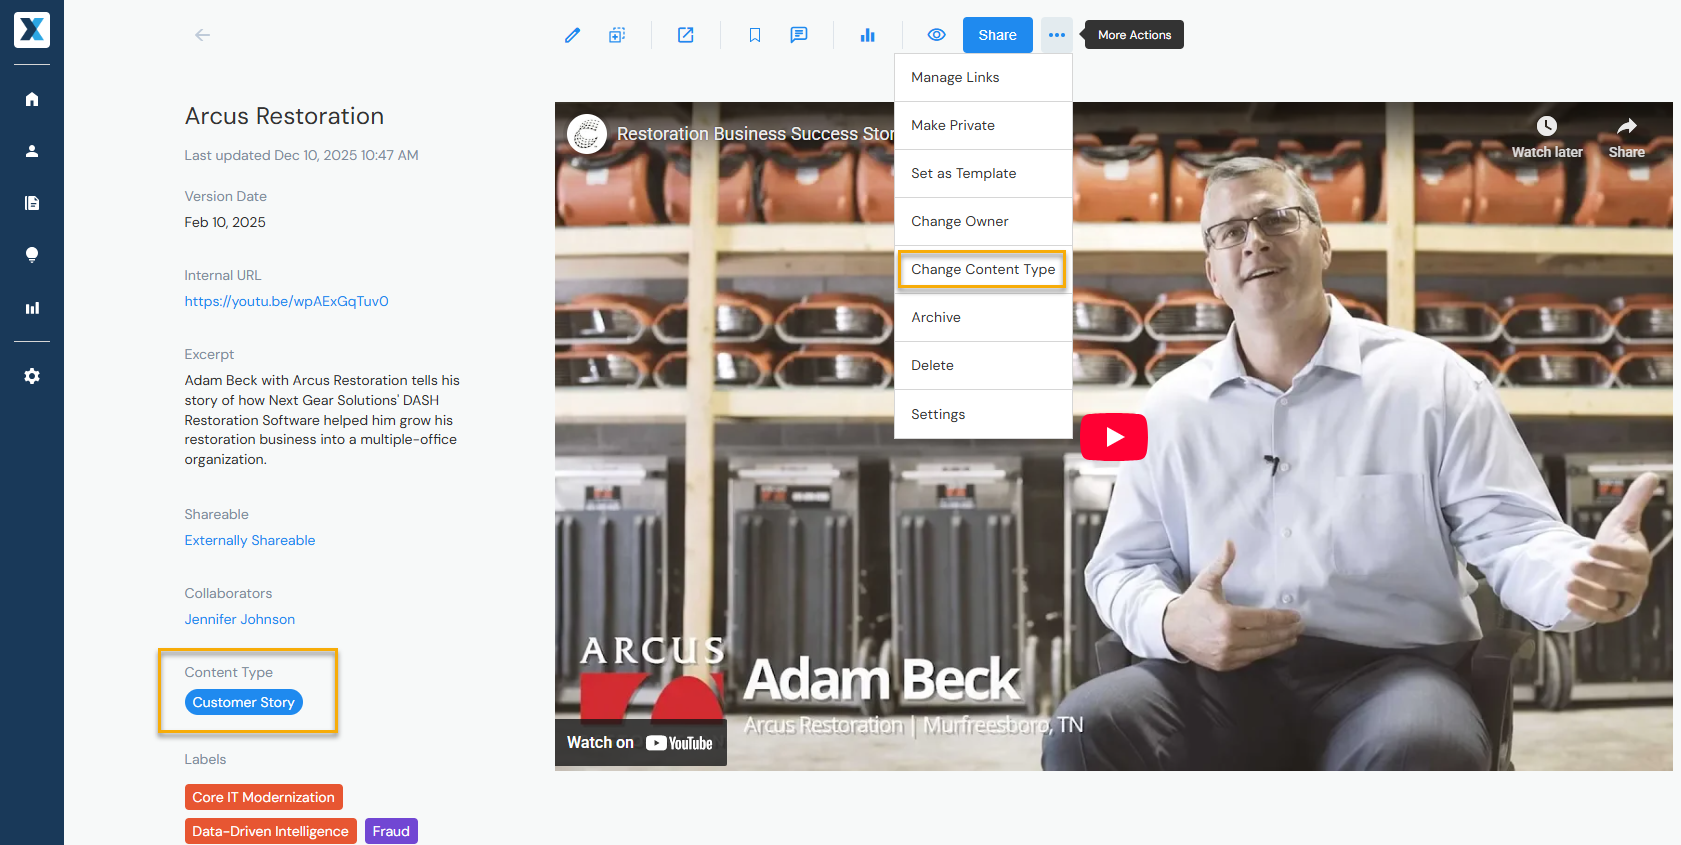Click the excerpt paragraph about Adam Beck

322,420
